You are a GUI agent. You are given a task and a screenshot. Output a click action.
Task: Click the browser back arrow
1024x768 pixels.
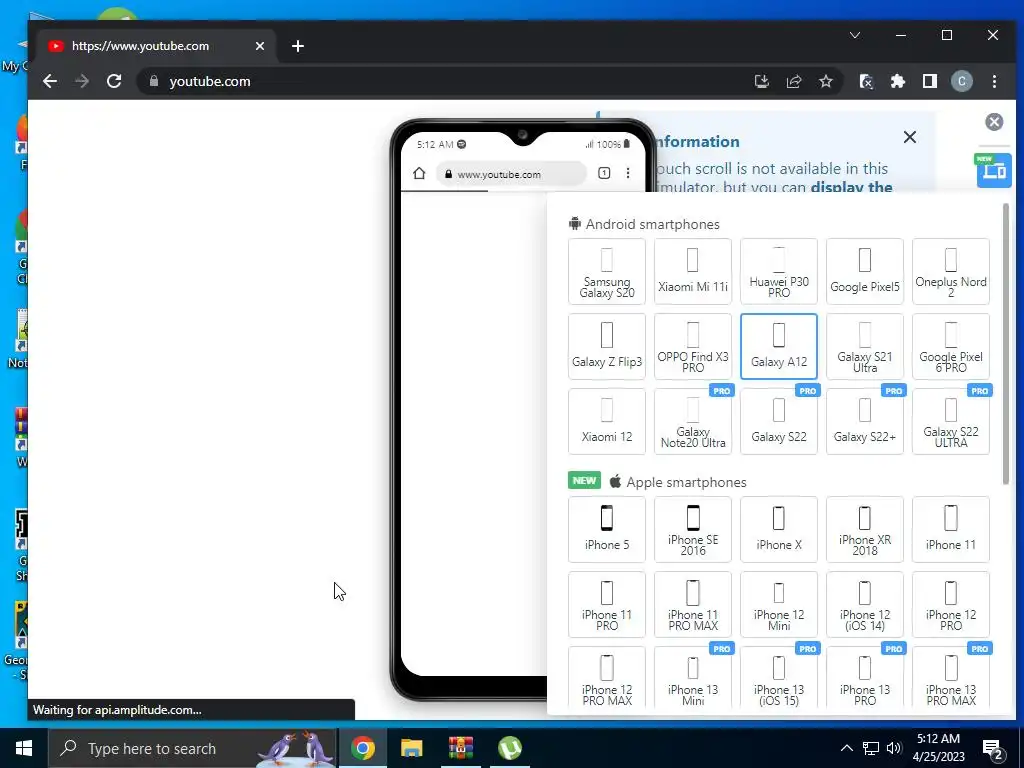50,81
